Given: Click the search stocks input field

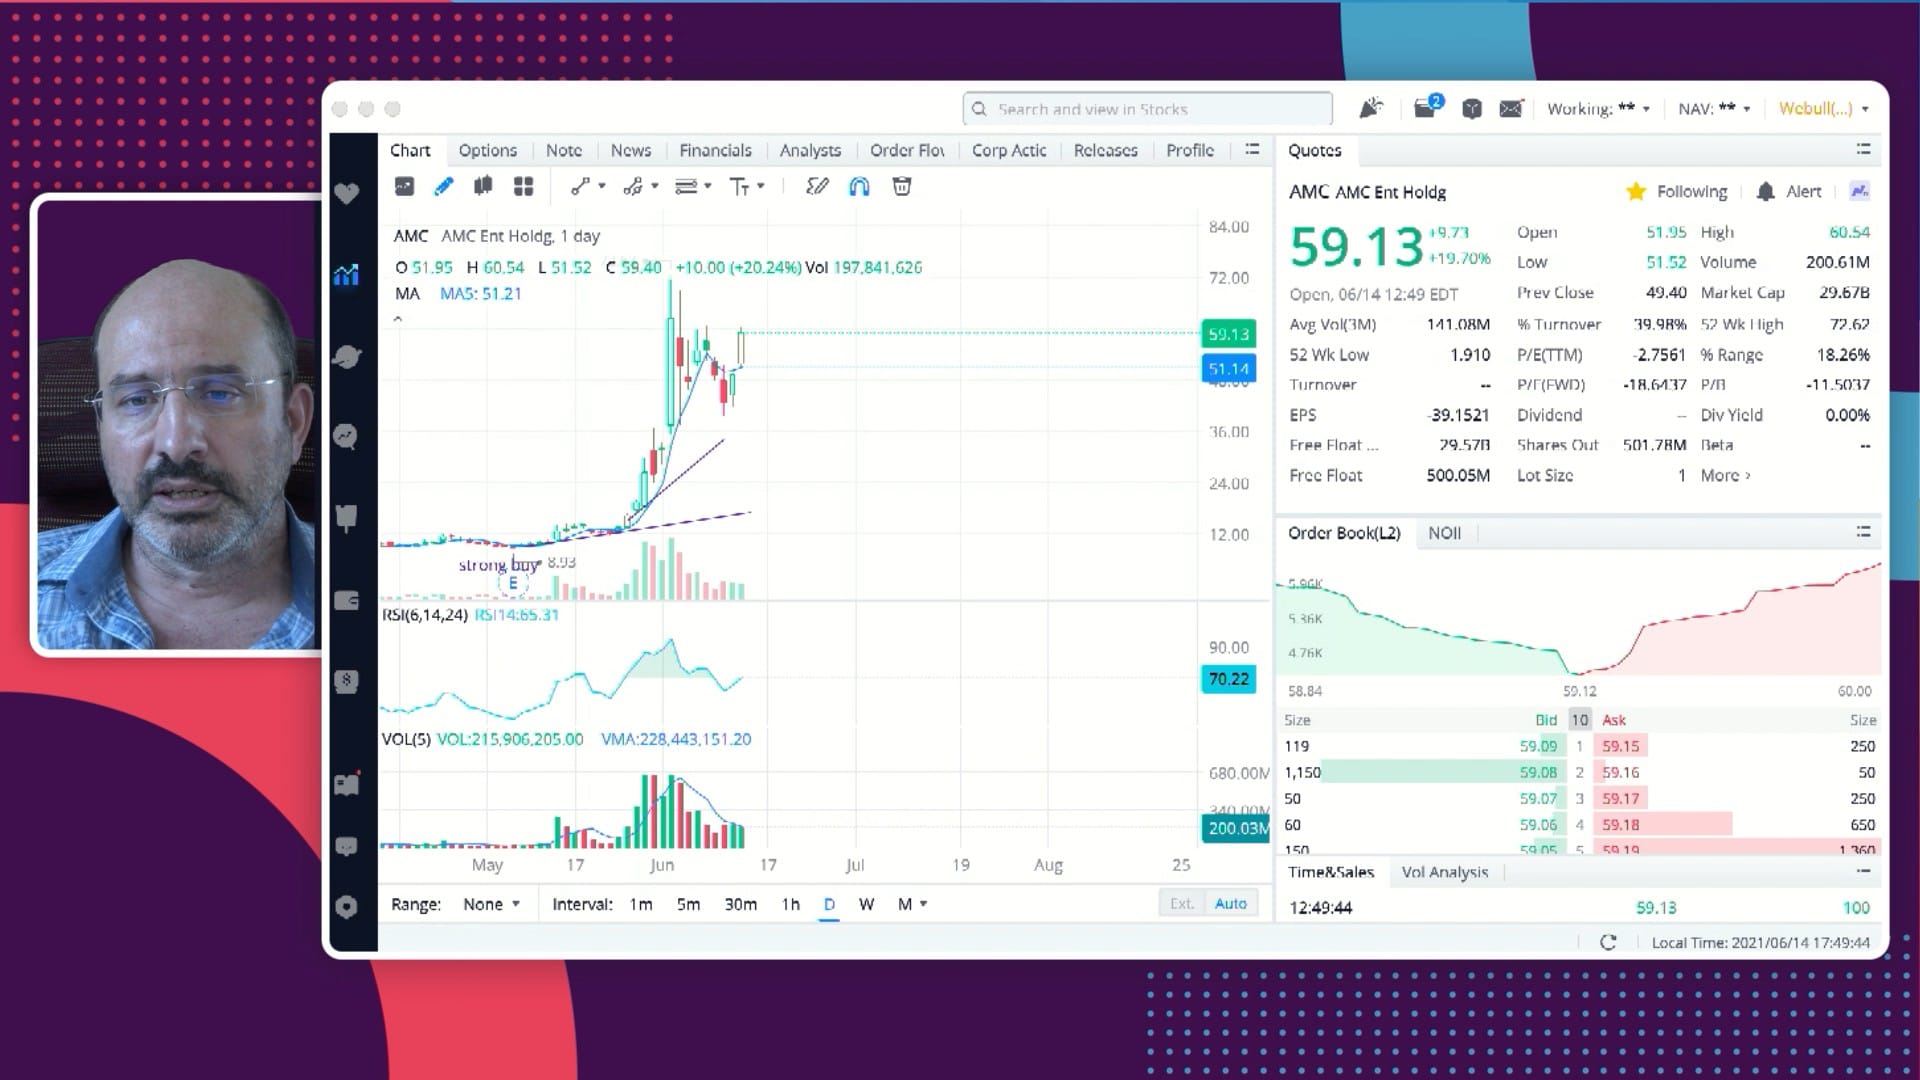Looking at the screenshot, I should click(1148, 109).
